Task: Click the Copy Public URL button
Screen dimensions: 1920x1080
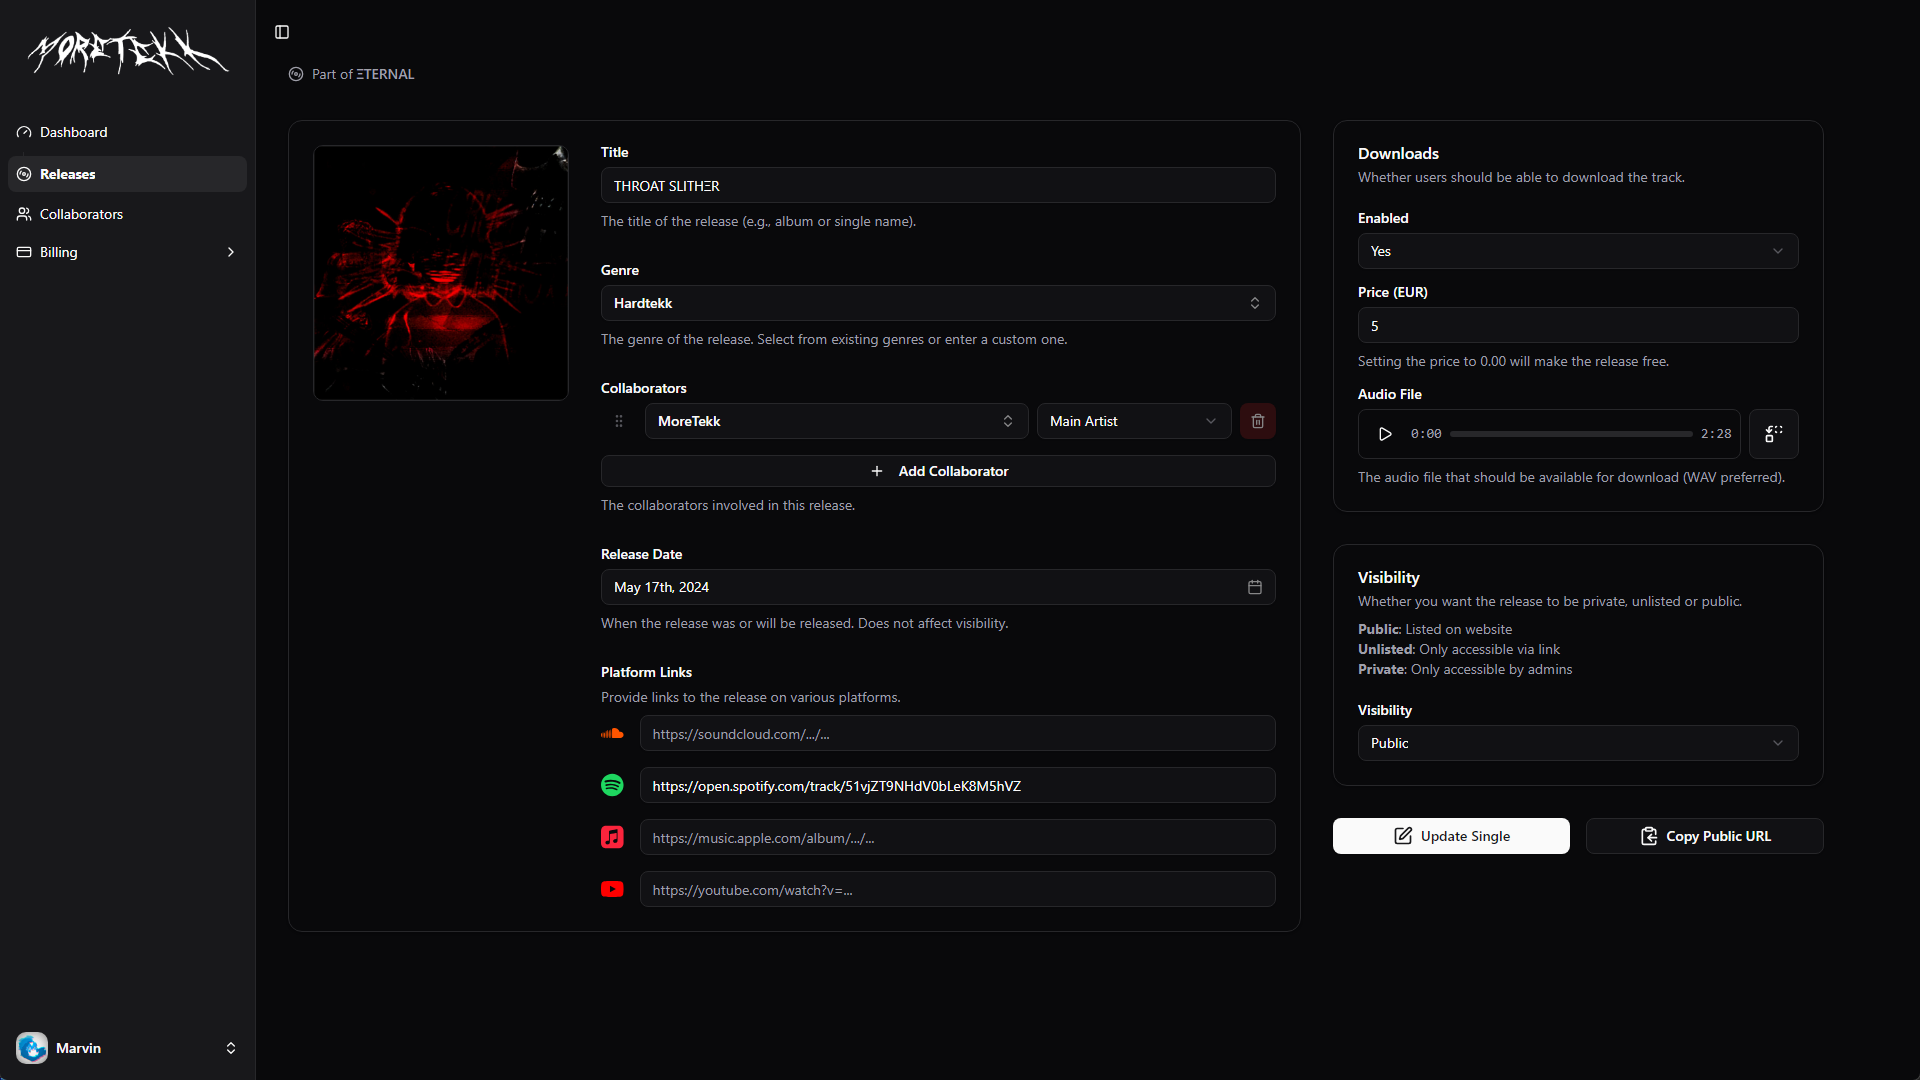Action: tap(1704, 836)
